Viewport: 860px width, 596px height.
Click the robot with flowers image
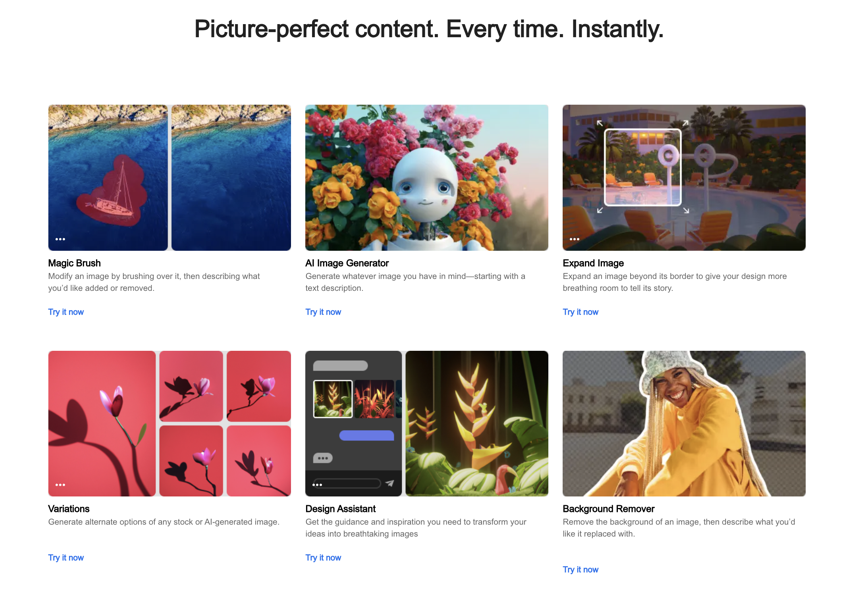click(426, 178)
